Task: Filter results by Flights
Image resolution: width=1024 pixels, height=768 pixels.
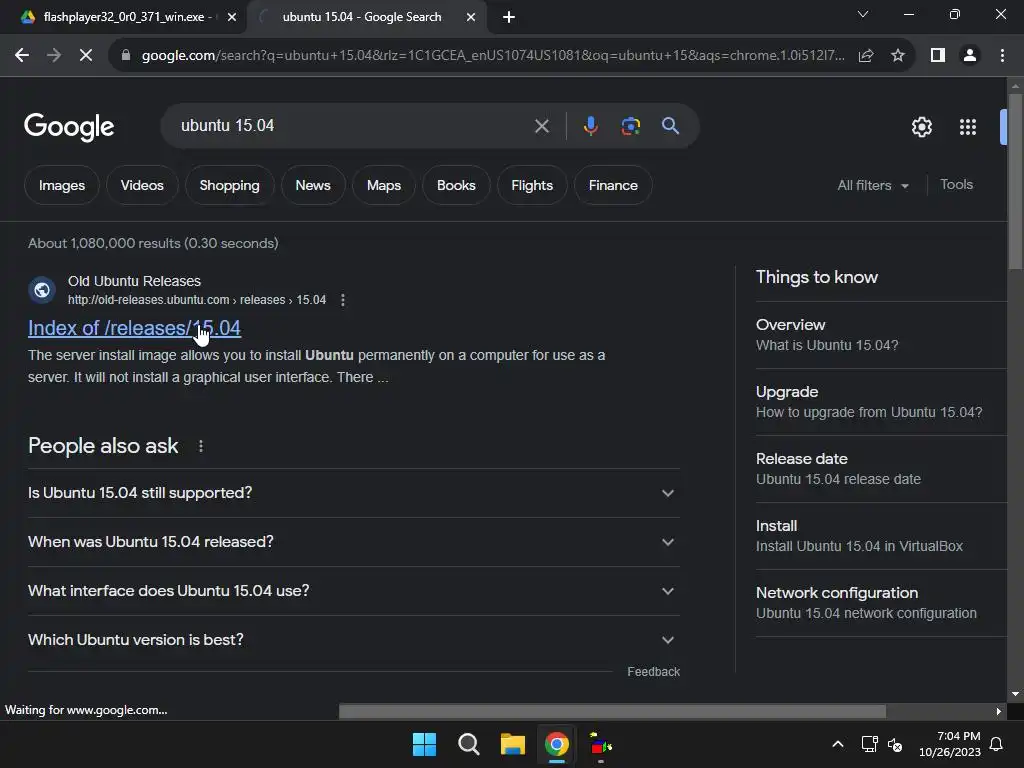Action: click(532, 185)
